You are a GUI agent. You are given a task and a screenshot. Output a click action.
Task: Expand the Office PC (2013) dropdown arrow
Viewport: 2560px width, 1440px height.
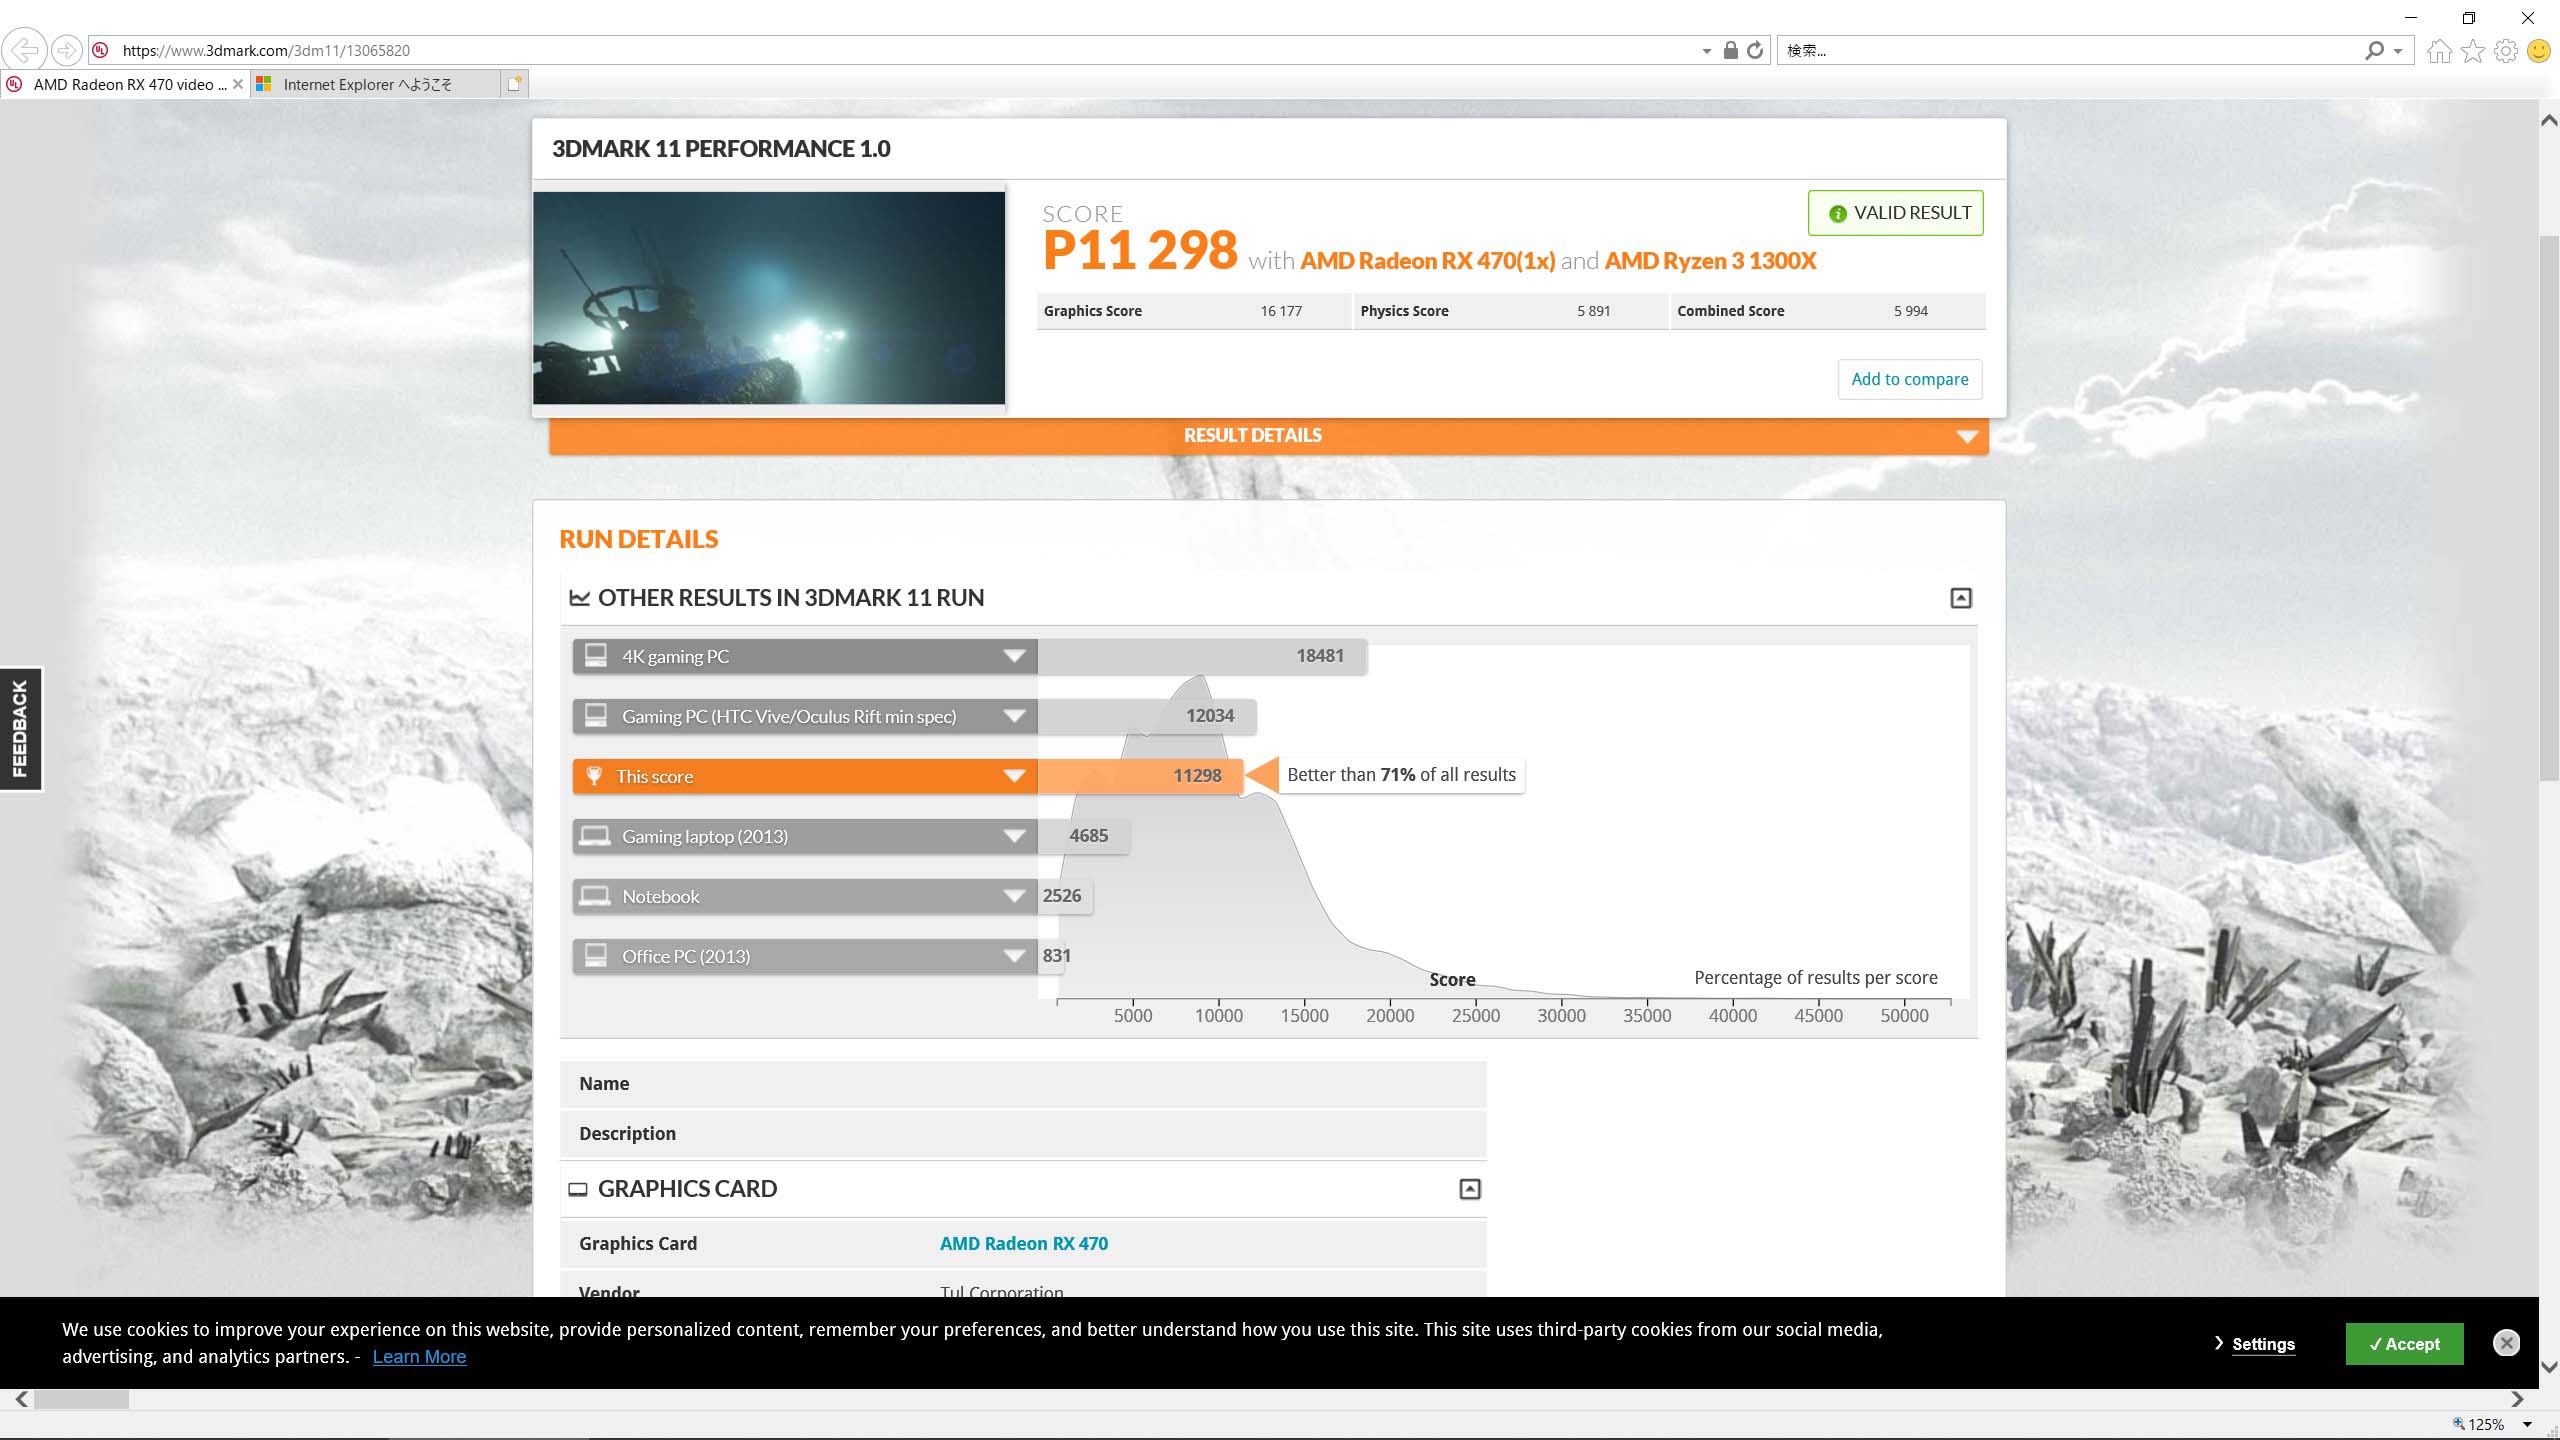[x=1014, y=956]
